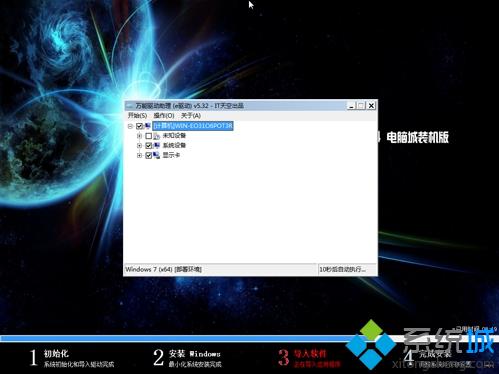Close the 万能驱动助理 window
This screenshot has width=499, height=374.
pos(371,106)
